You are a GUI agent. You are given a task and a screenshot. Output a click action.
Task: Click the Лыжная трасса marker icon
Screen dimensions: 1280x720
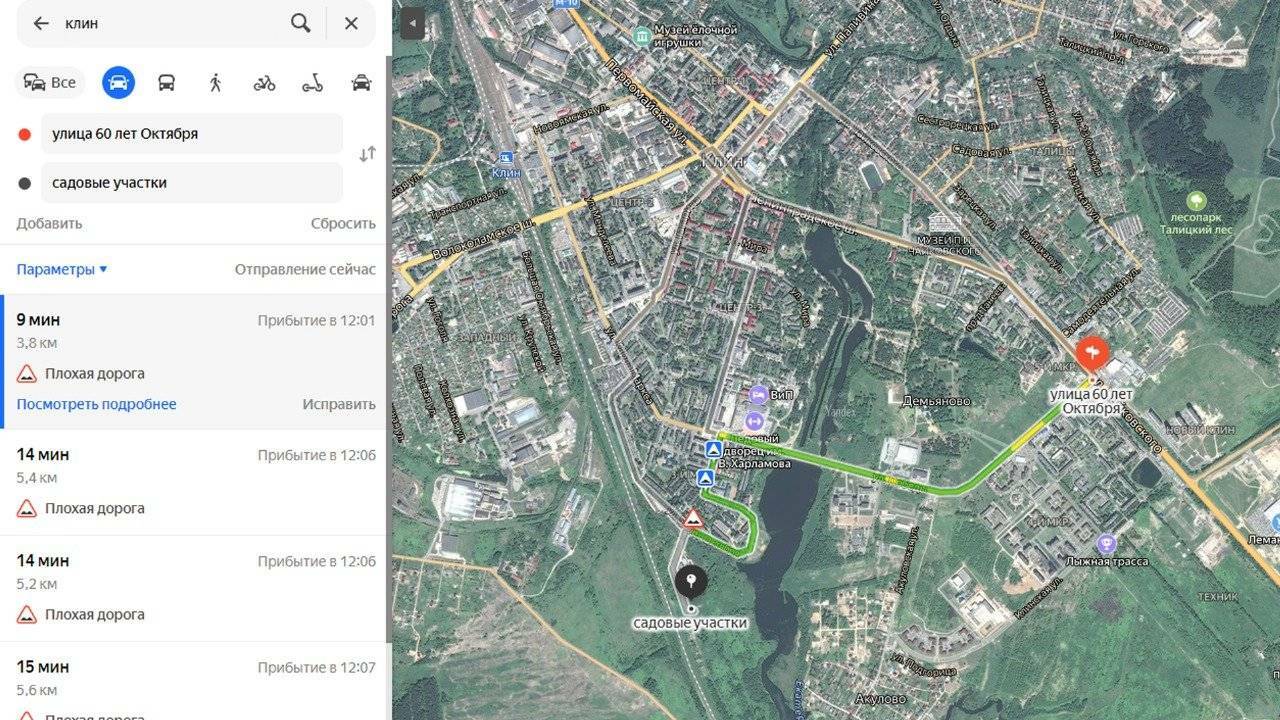pyautogui.click(x=1105, y=544)
